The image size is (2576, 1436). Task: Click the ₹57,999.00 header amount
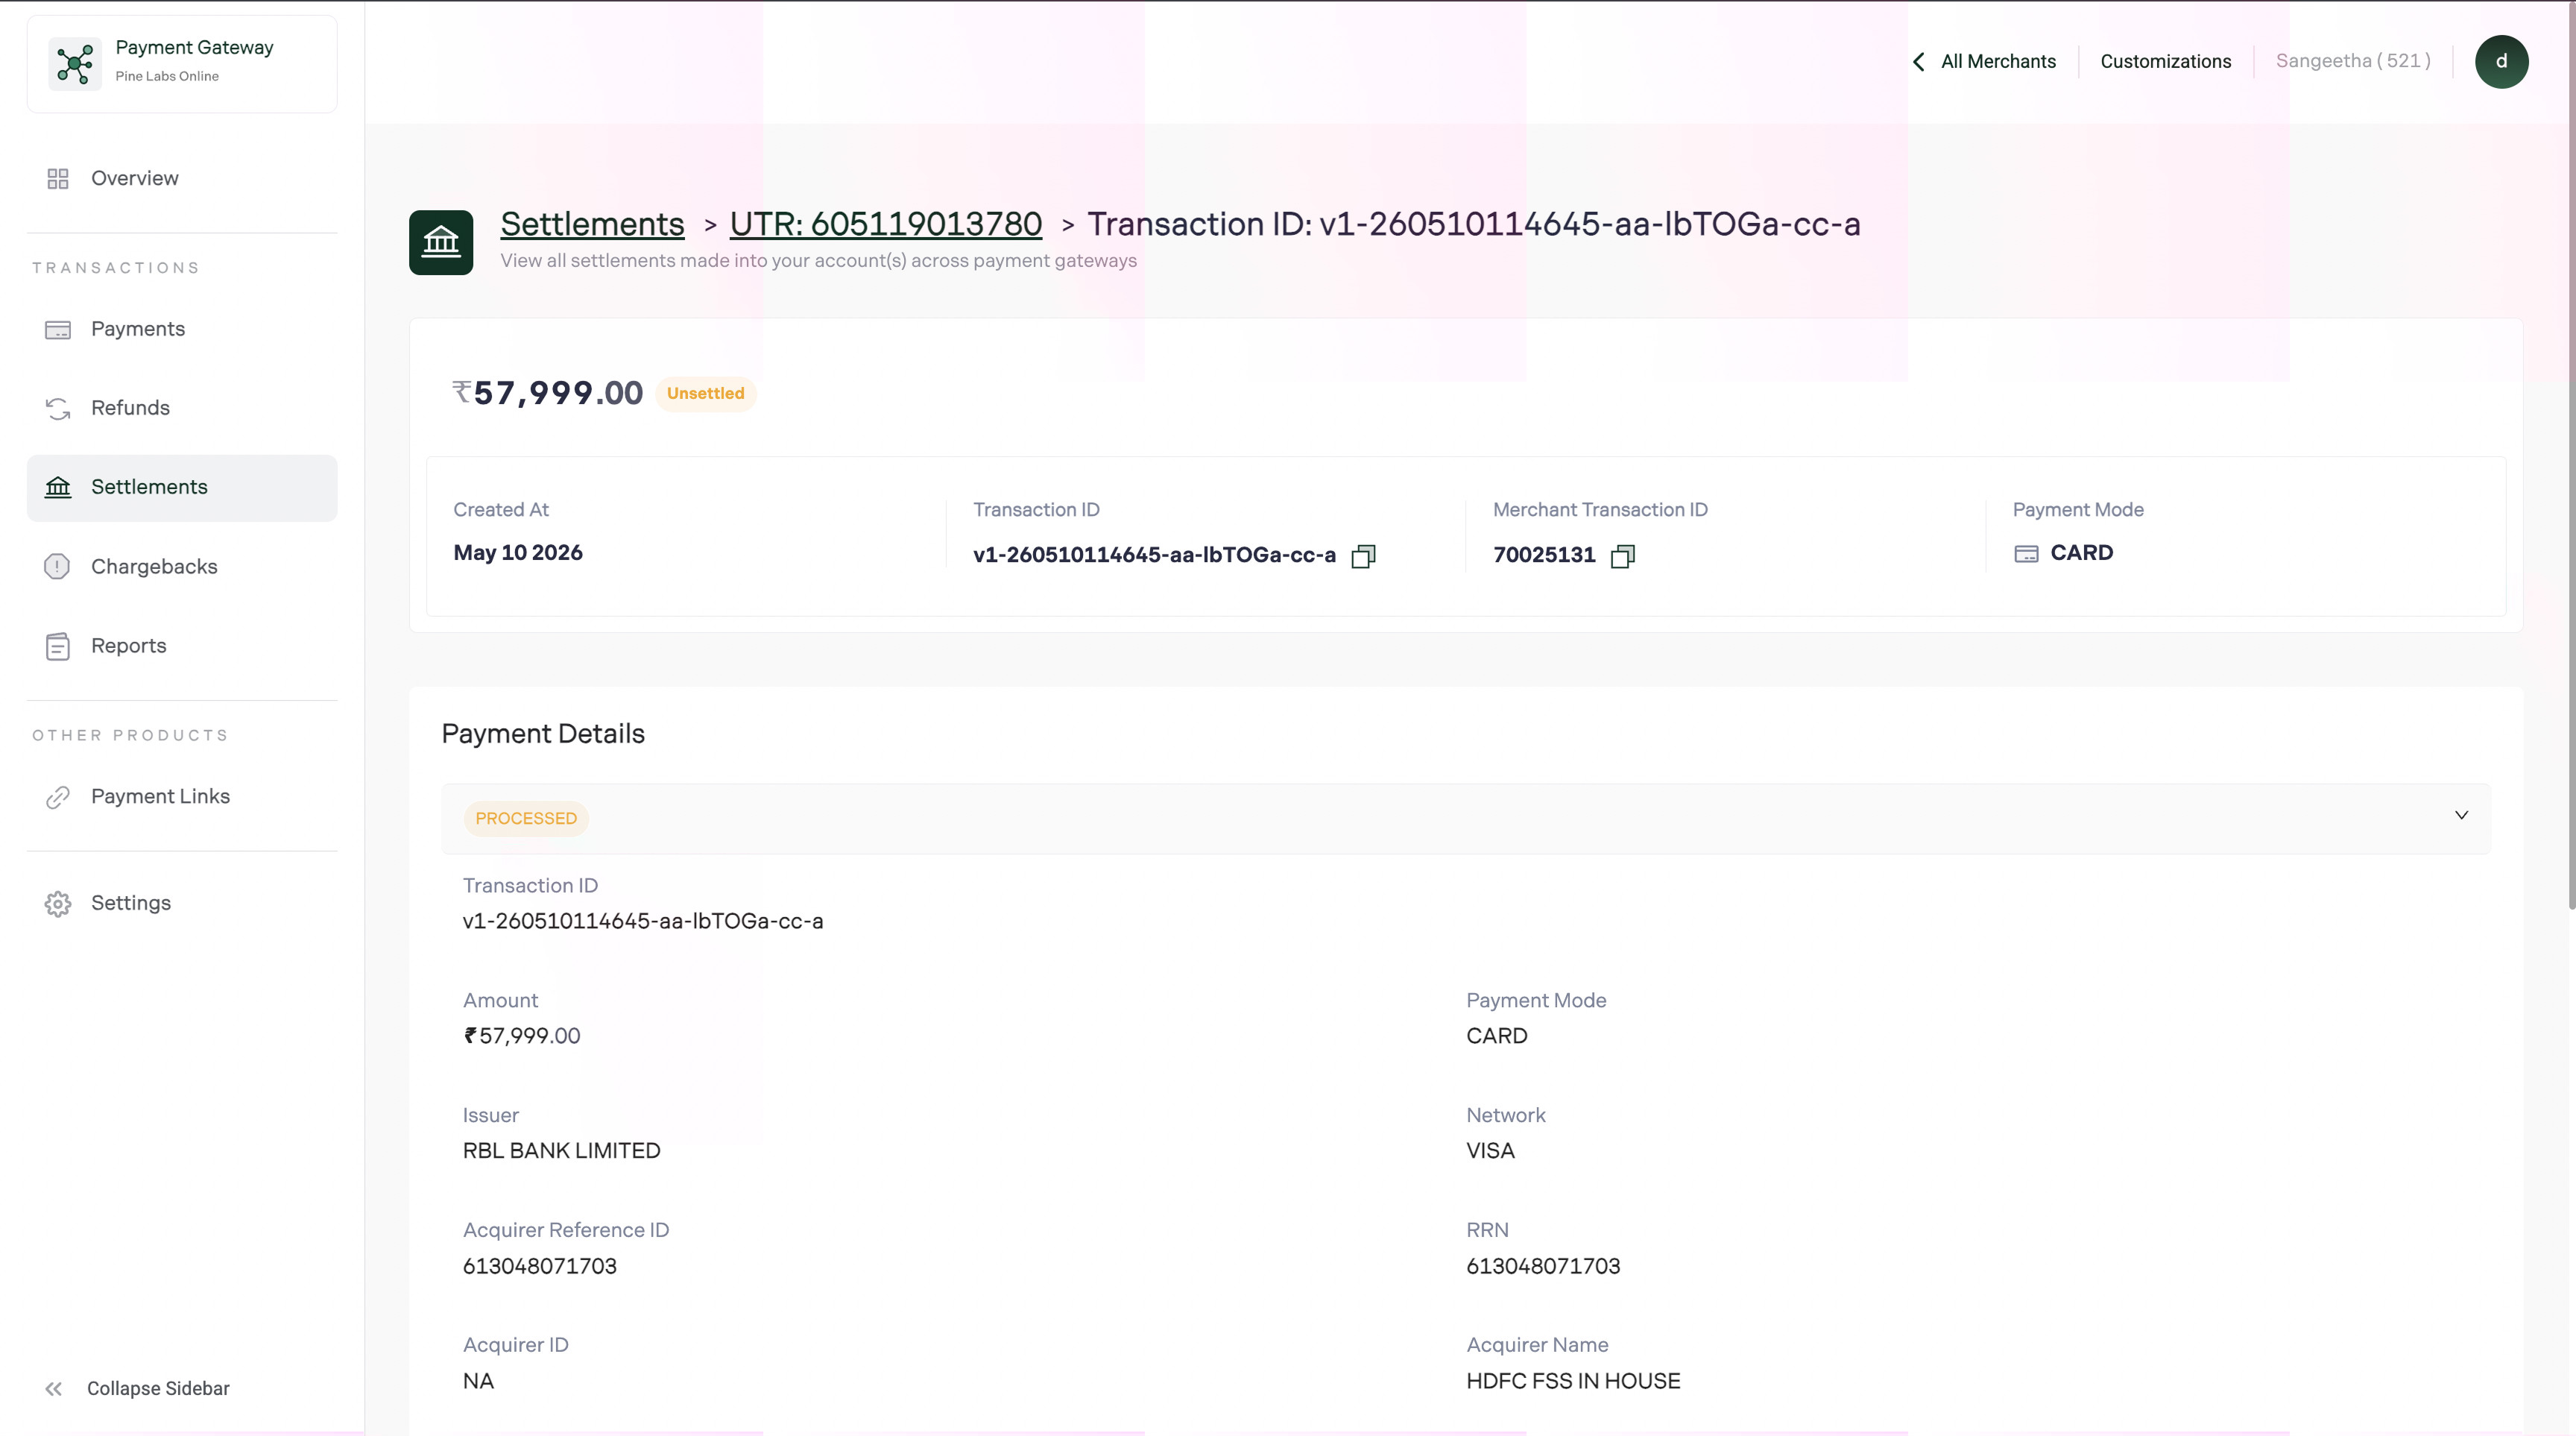click(x=547, y=393)
